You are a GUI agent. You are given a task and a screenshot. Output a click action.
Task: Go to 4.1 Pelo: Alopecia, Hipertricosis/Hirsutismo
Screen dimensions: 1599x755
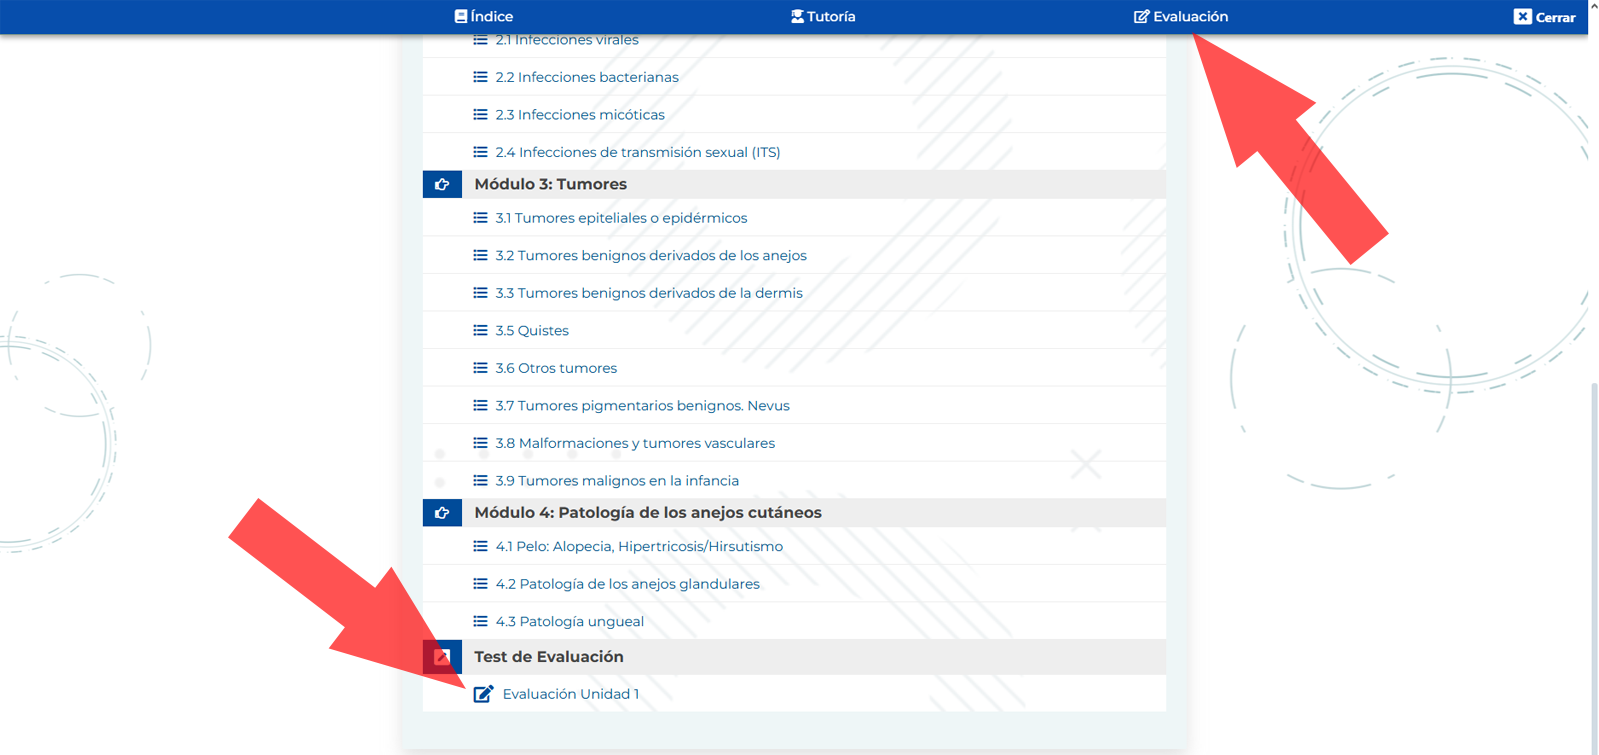(639, 546)
